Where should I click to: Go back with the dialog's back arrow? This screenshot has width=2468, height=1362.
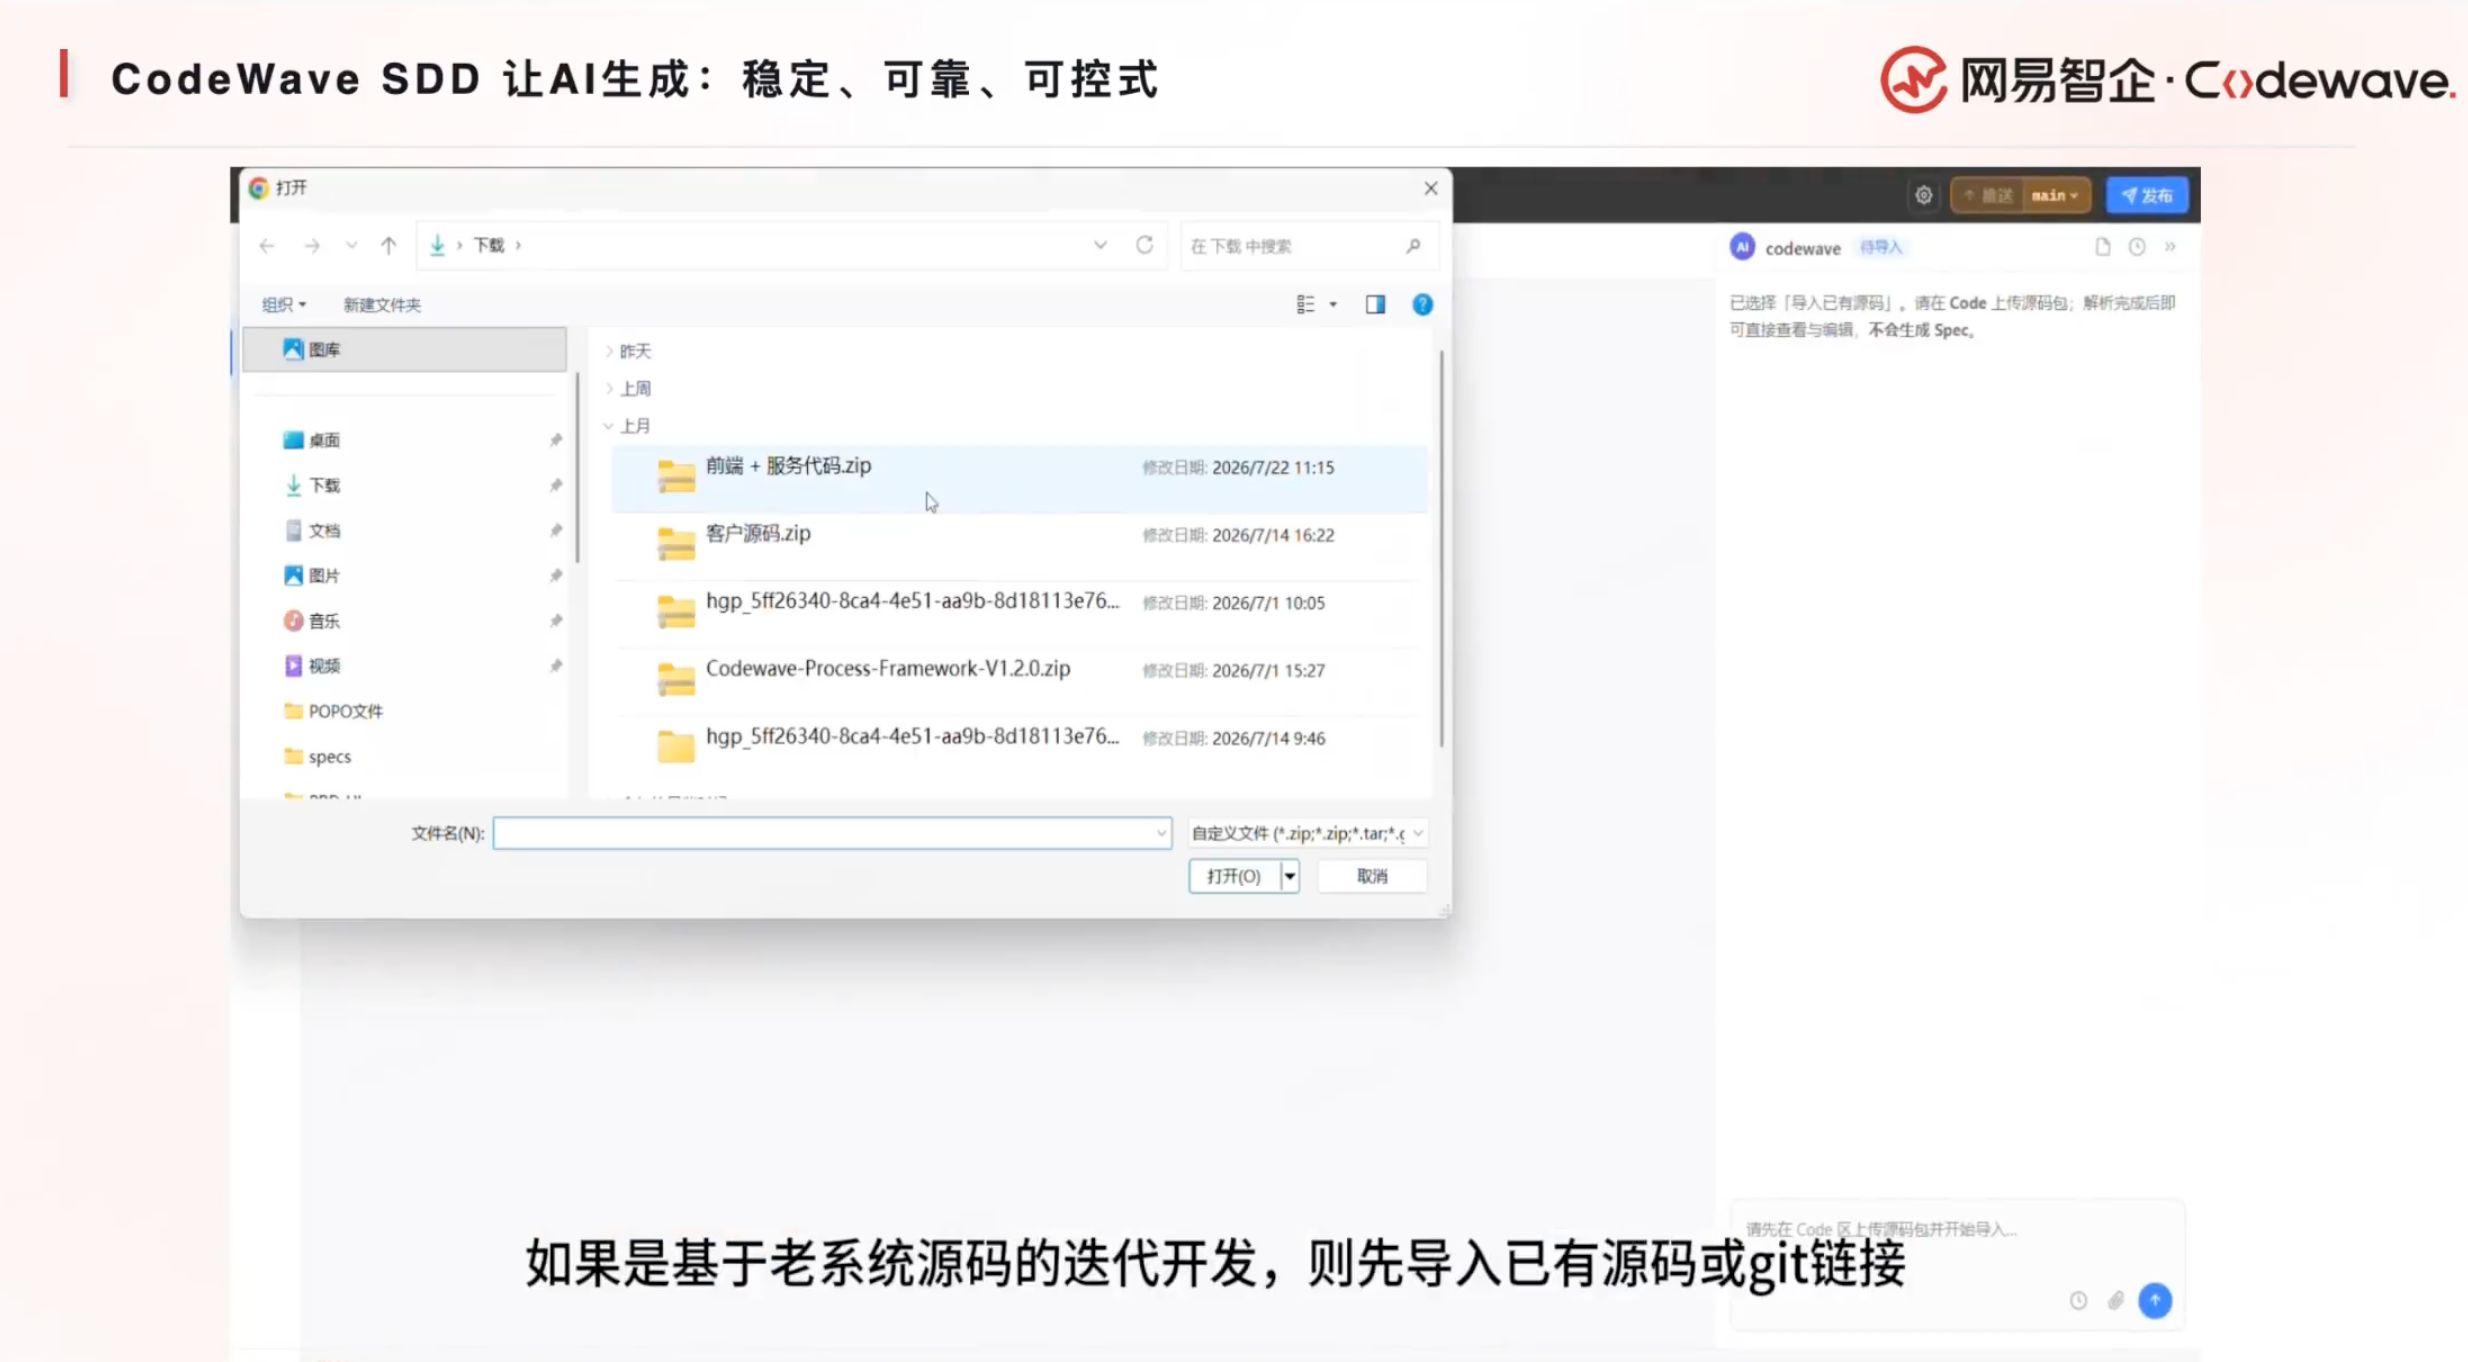tap(267, 245)
